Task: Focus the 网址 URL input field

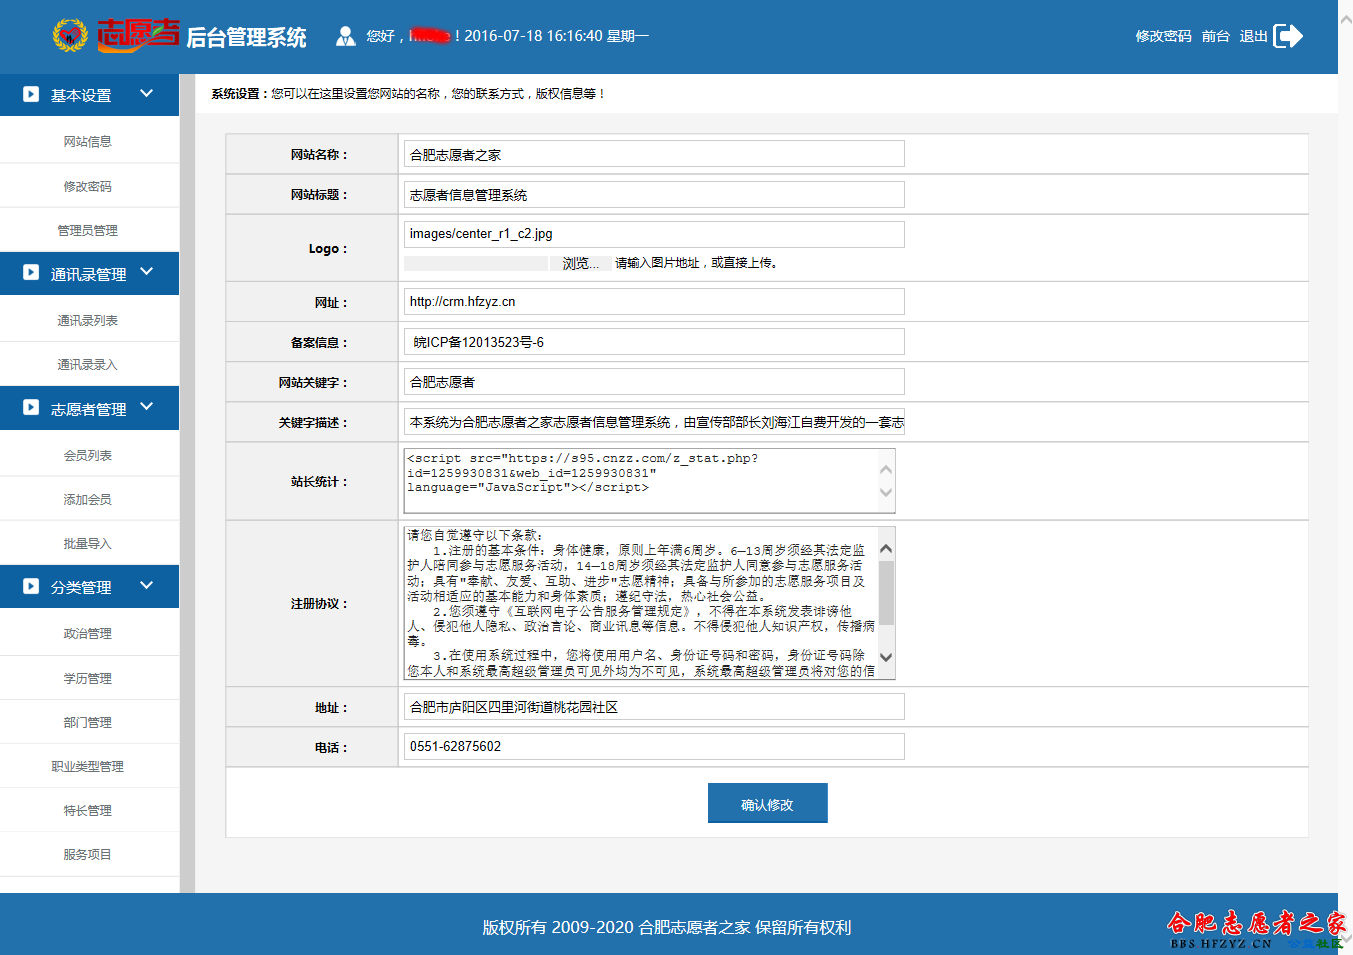Action: tap(654, 301)
